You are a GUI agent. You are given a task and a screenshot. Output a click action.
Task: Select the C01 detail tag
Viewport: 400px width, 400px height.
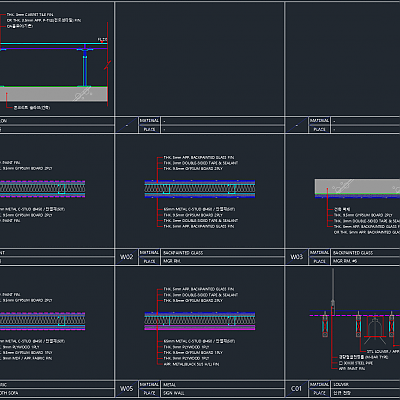pos(296,389)
